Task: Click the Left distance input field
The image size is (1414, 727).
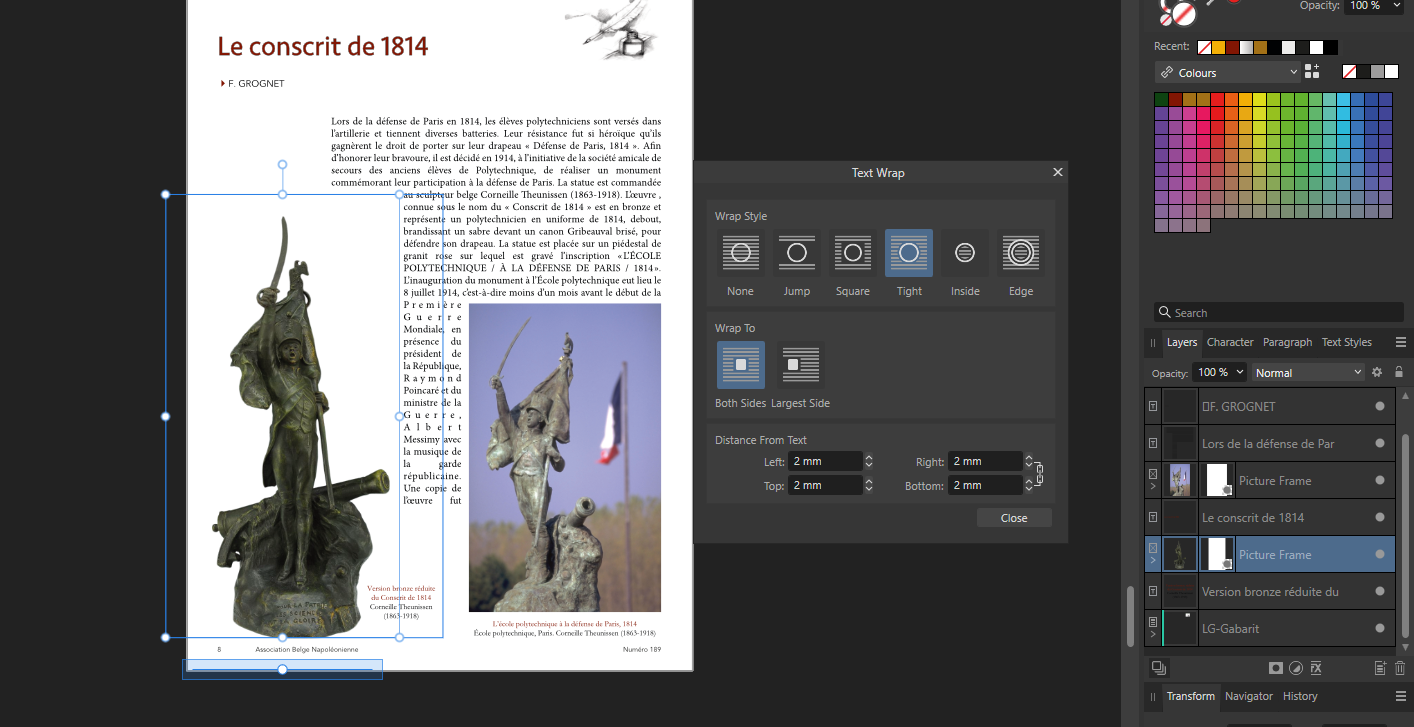Action: tap(825, 461)
